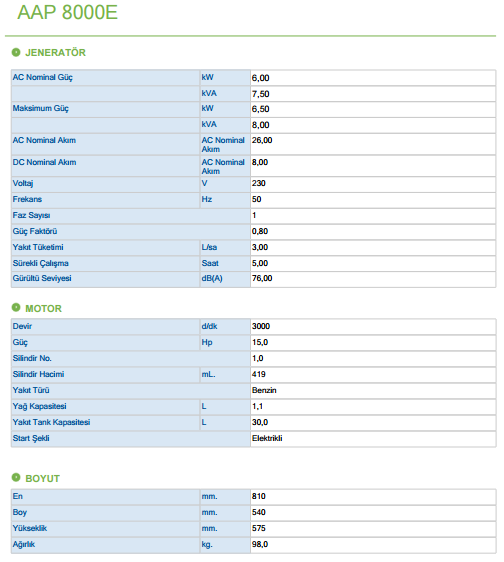This screenshot has height=562, width=504.
Task: Click the Frekans Hz unit cell
Action: pyautogui.click(x=225, y=200)
